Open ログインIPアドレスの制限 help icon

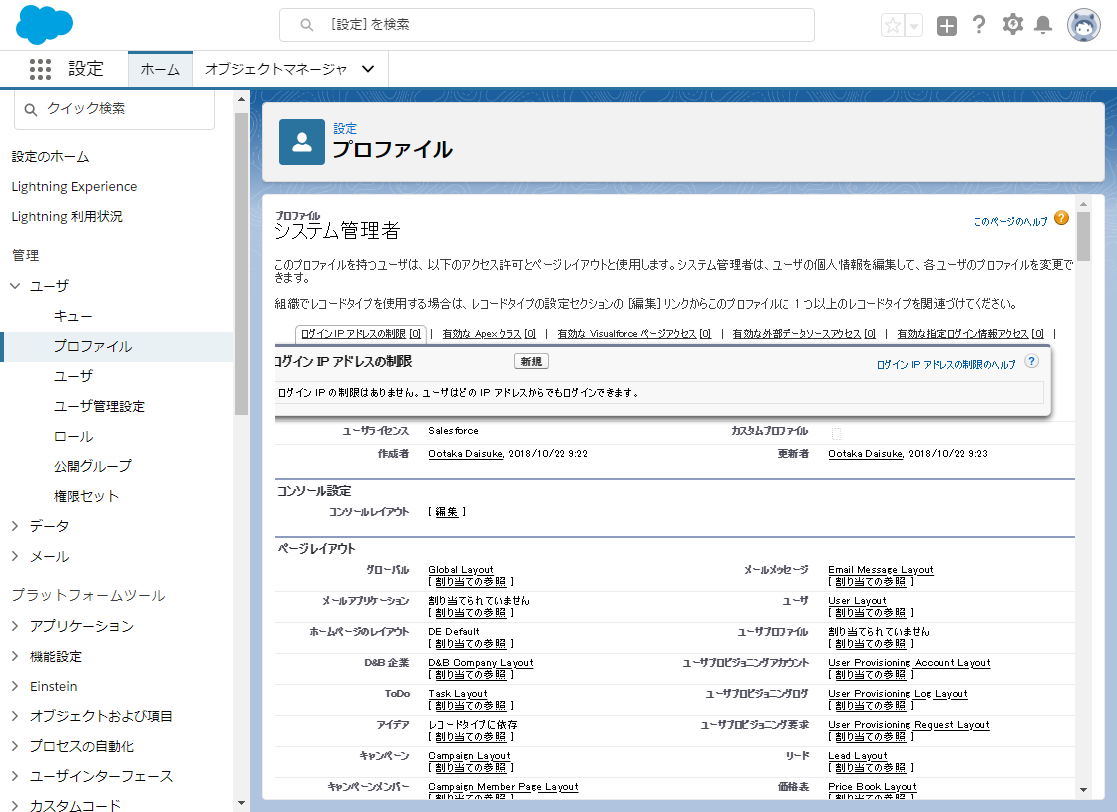coord(1030,363)
